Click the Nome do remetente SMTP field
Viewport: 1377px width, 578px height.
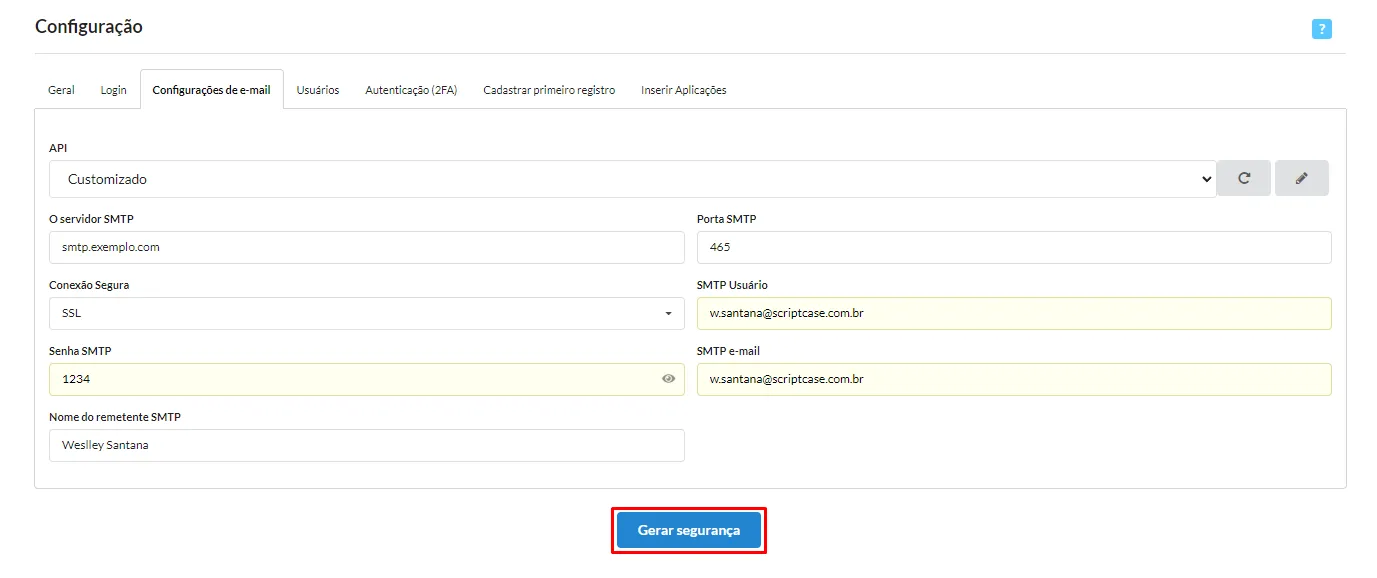(x=367, y=445)
